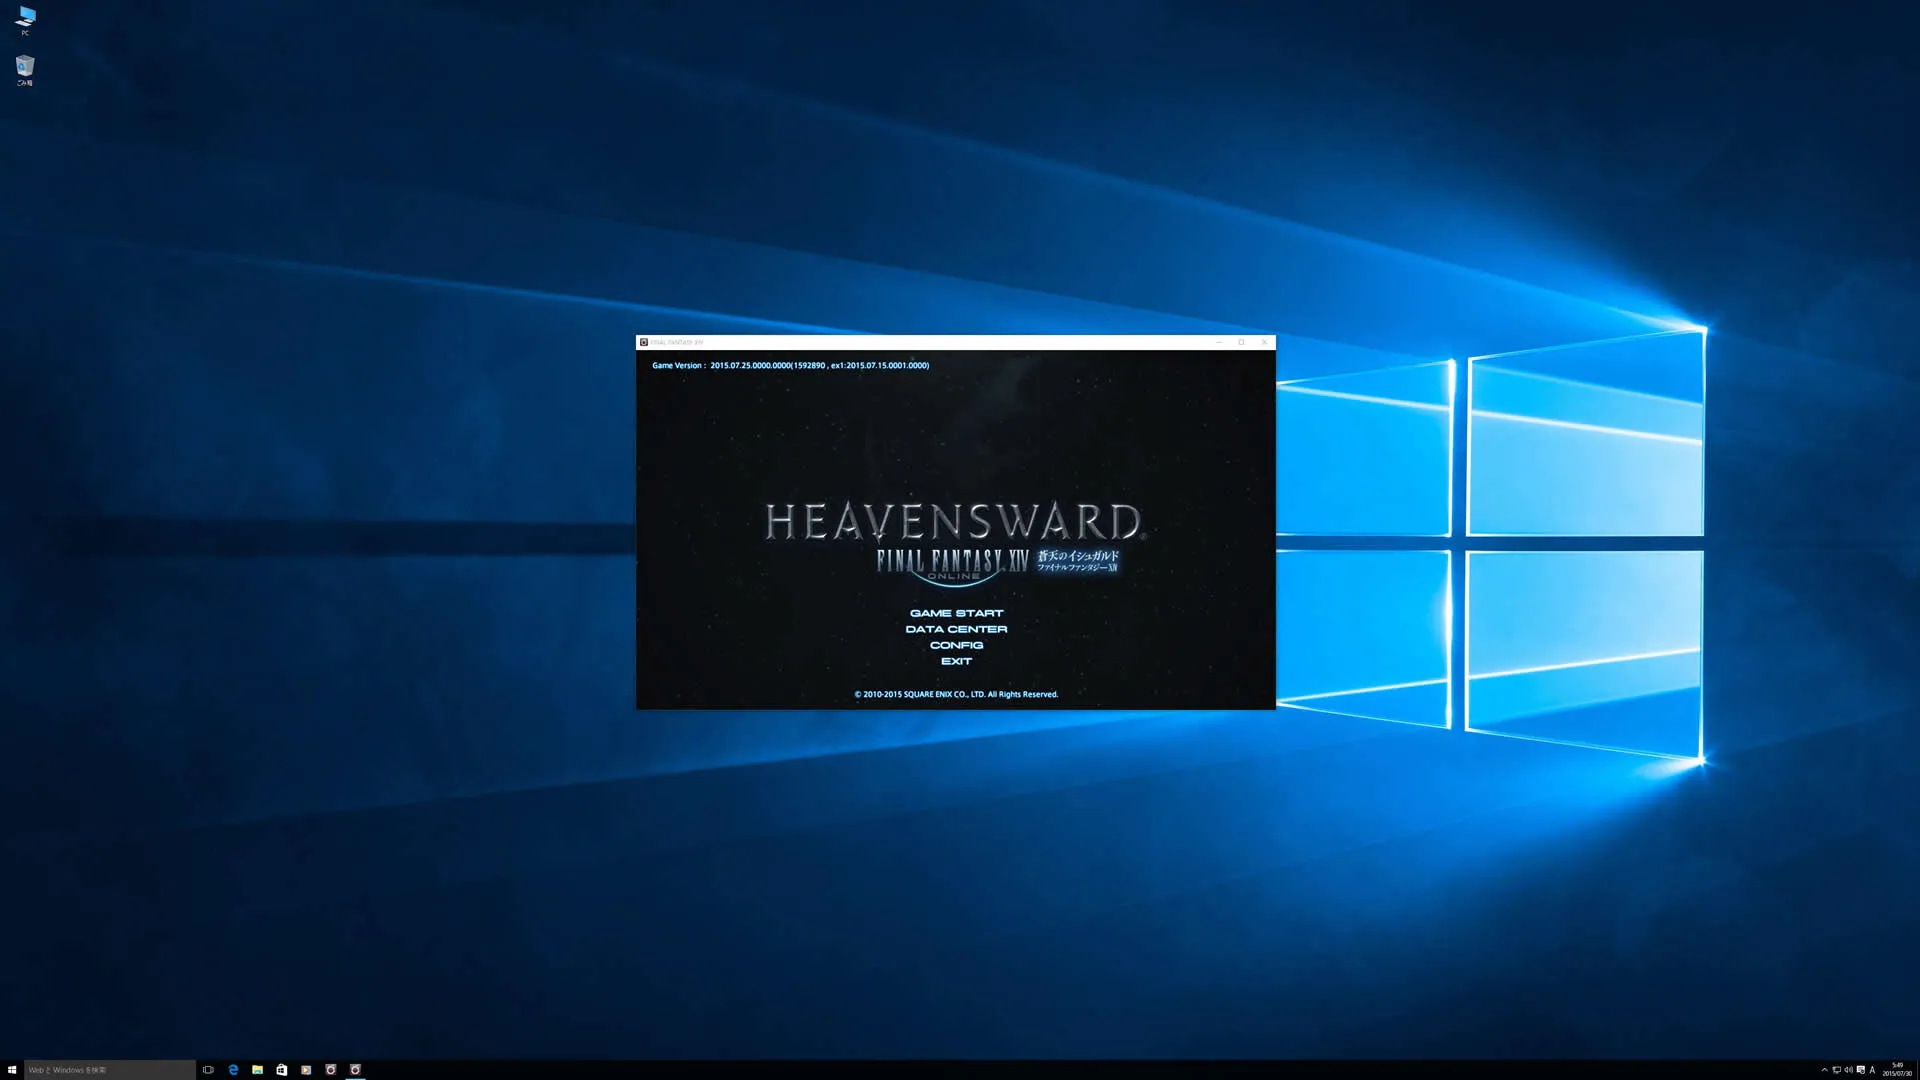Open the Store taskbar icon
The image size is (1920, 1080).
282,1070
